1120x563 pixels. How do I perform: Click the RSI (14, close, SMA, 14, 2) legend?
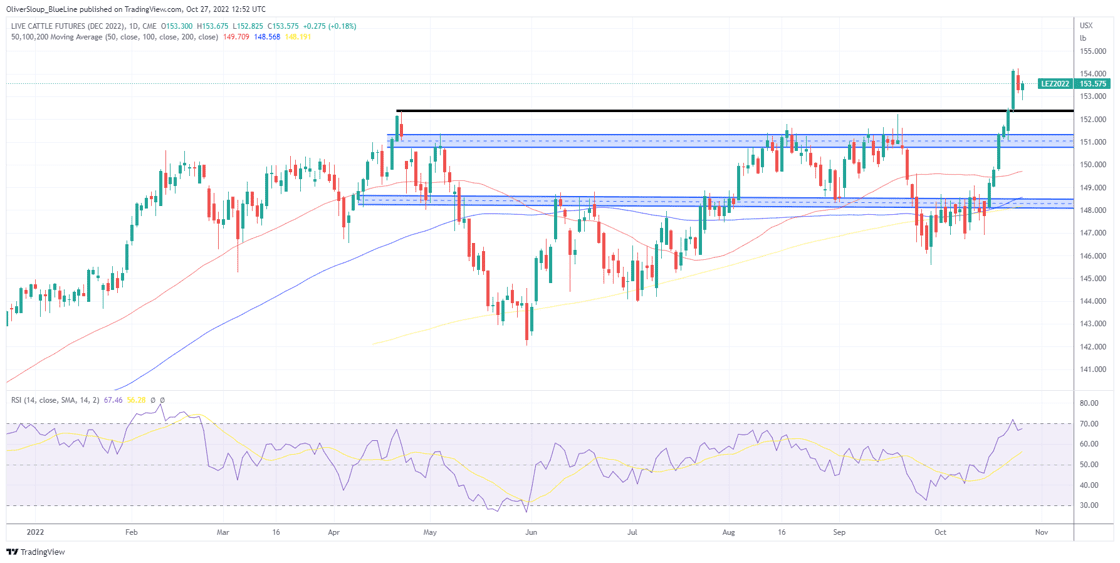point(54,400)
